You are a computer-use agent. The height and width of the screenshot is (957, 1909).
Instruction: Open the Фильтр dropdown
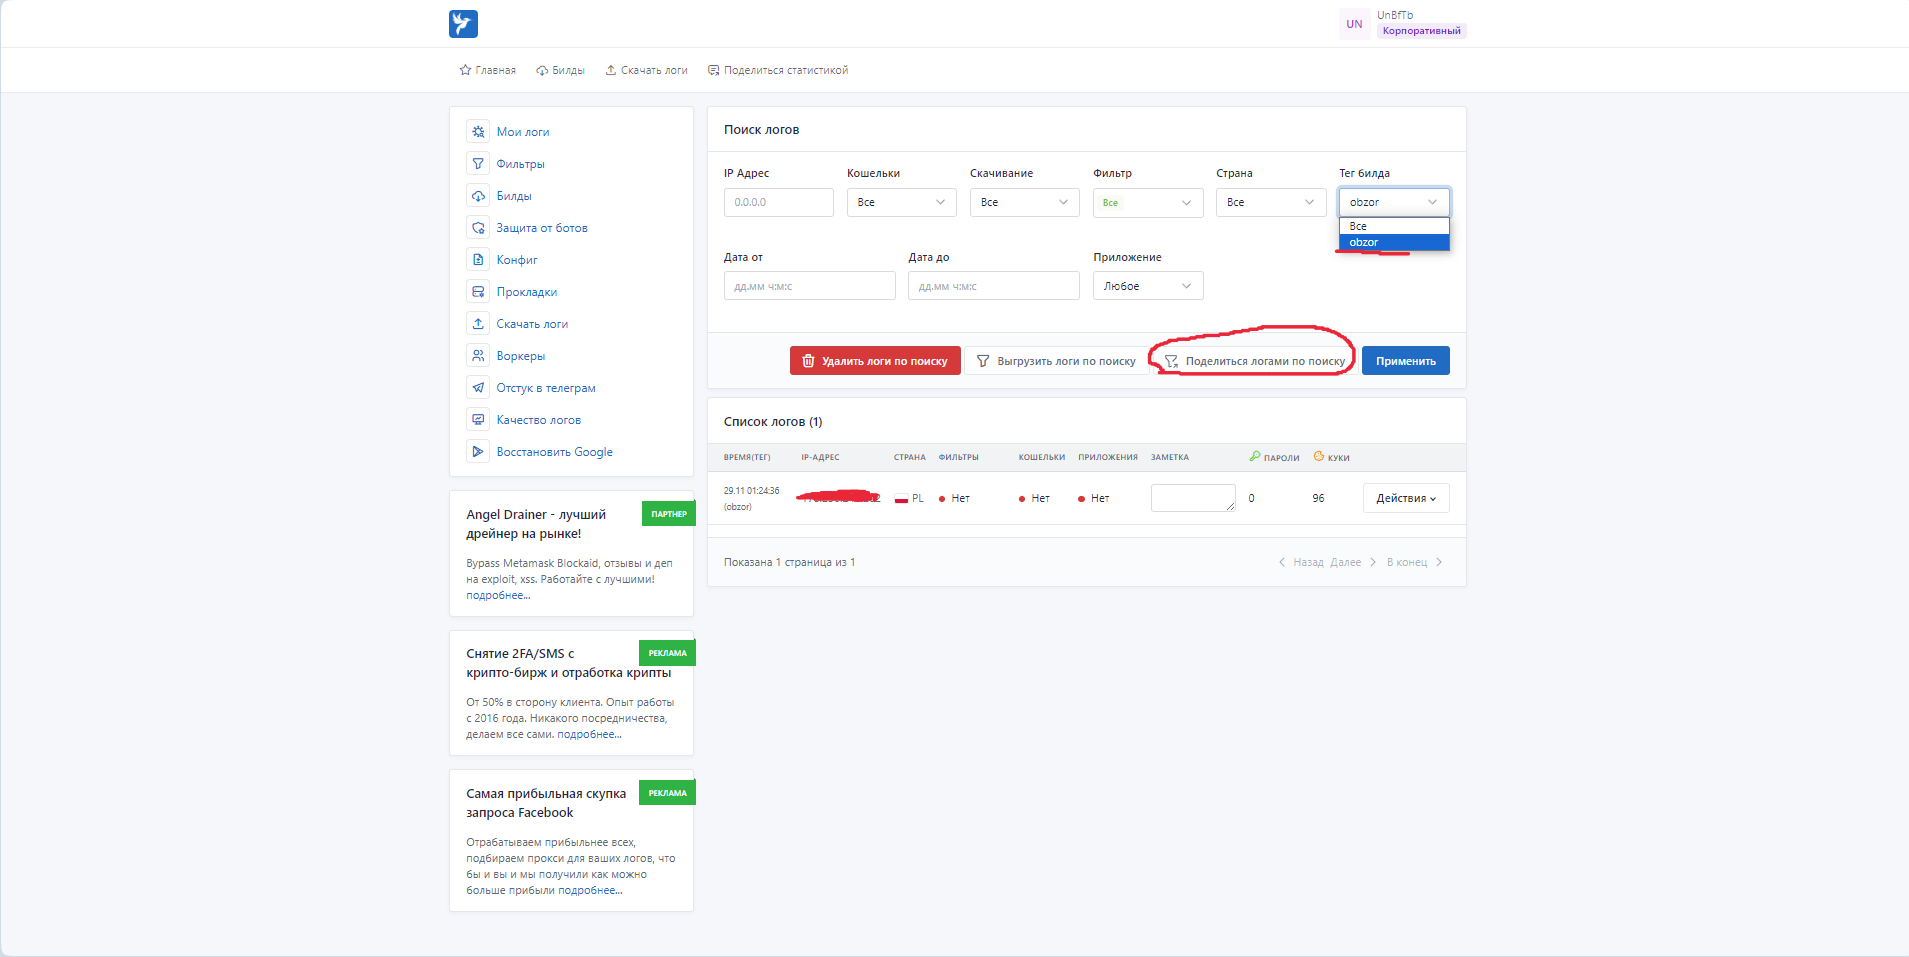1148,202
